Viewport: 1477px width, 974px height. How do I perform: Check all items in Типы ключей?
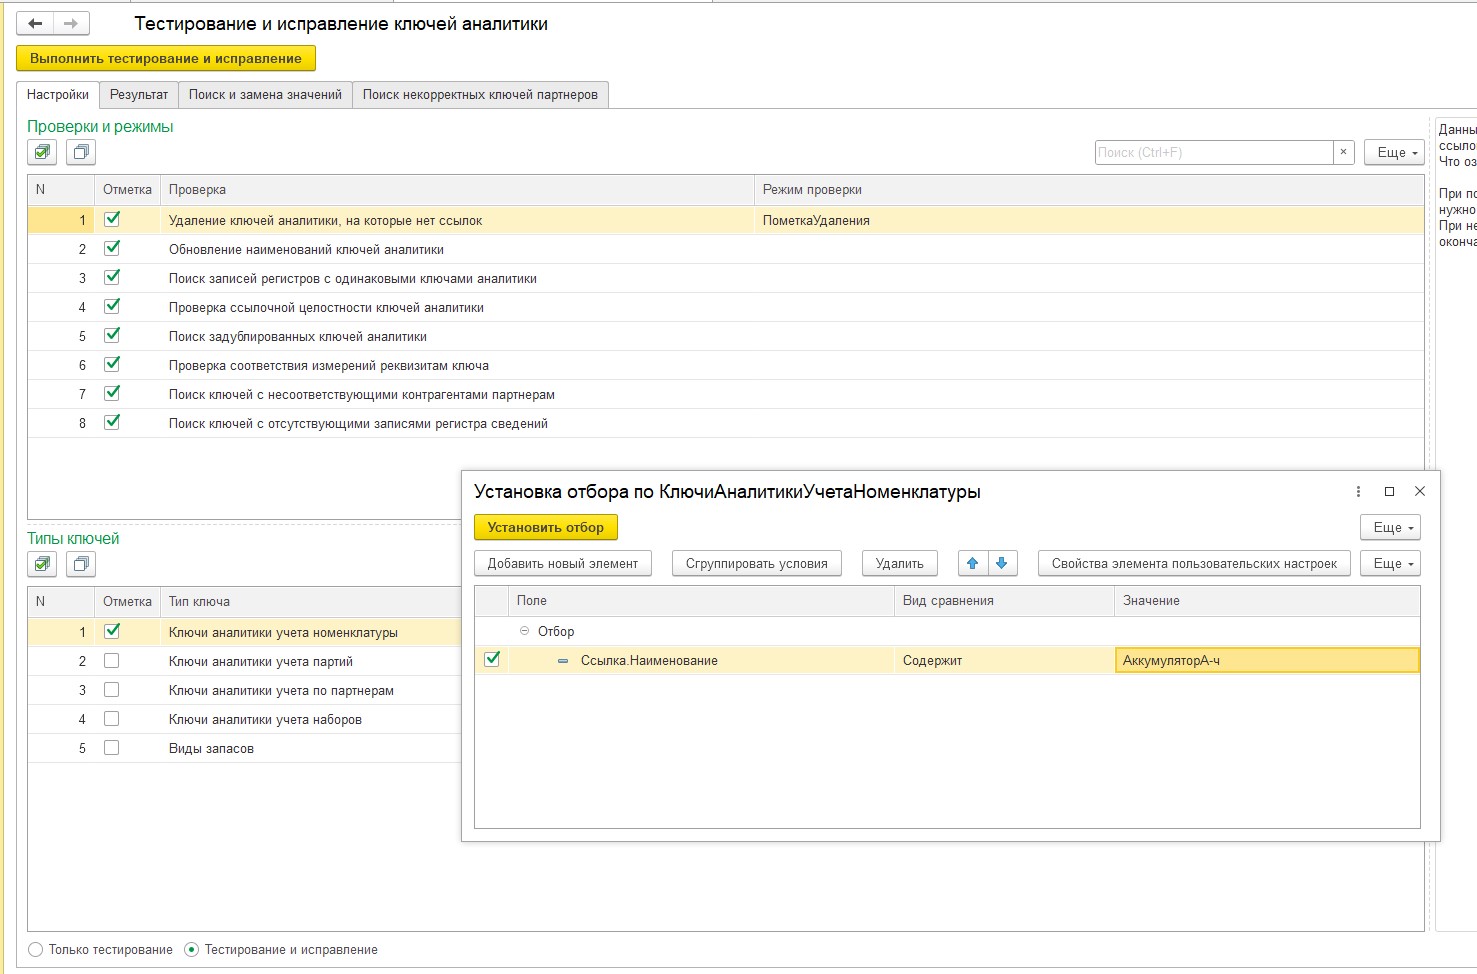point(42,565)
